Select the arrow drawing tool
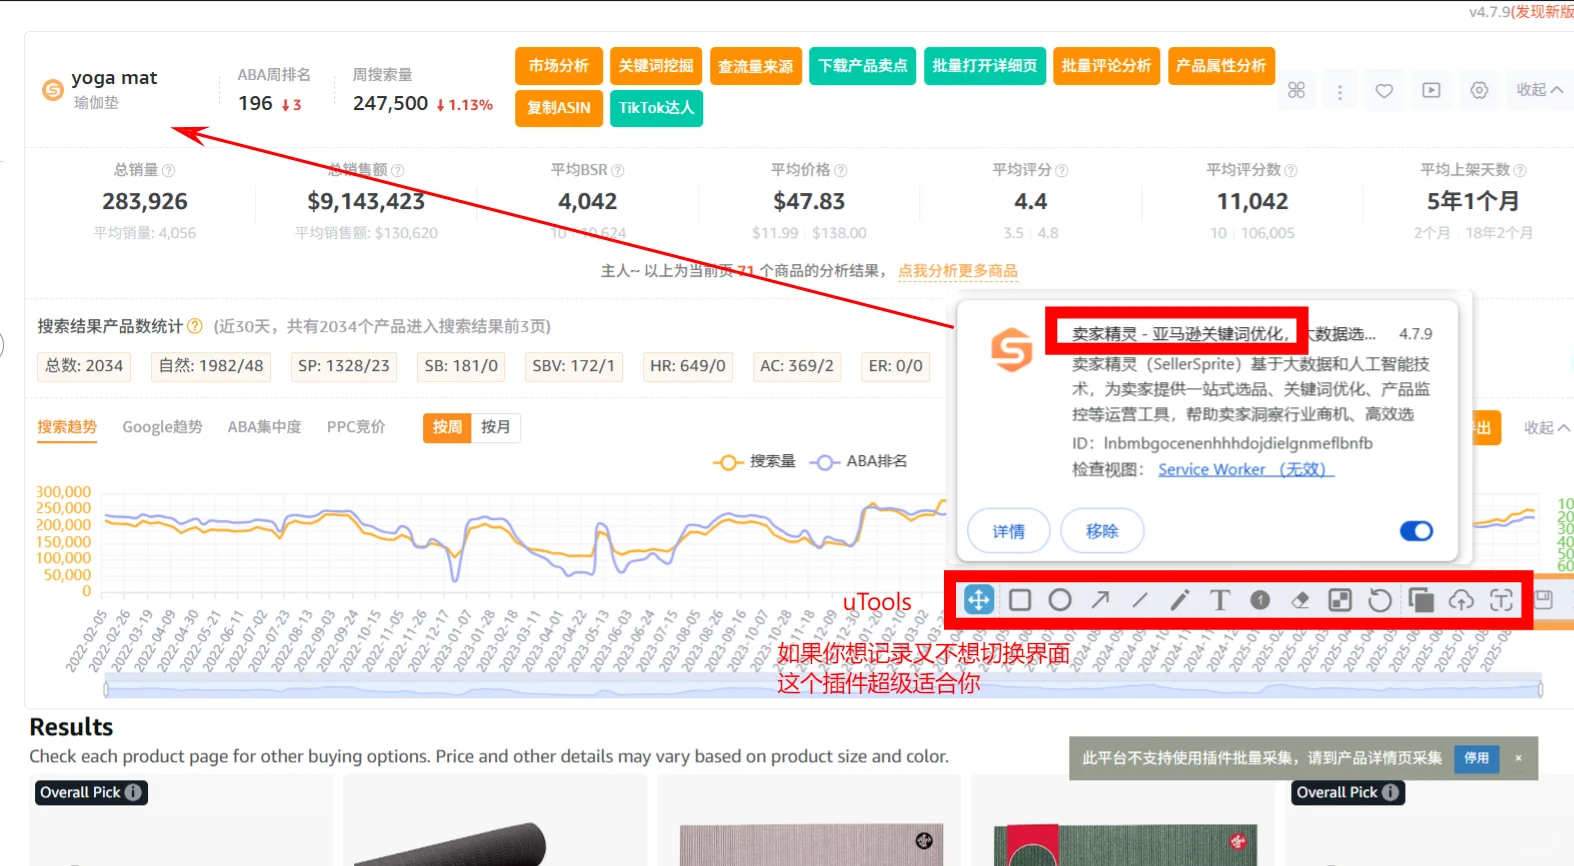Screen dimensions: 1574x866 (x=1100, y=600)
